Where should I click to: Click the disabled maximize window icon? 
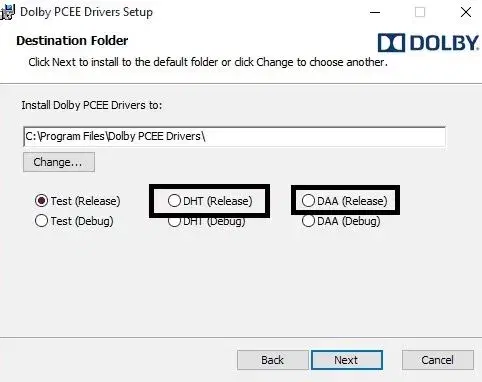pos(420,12)
